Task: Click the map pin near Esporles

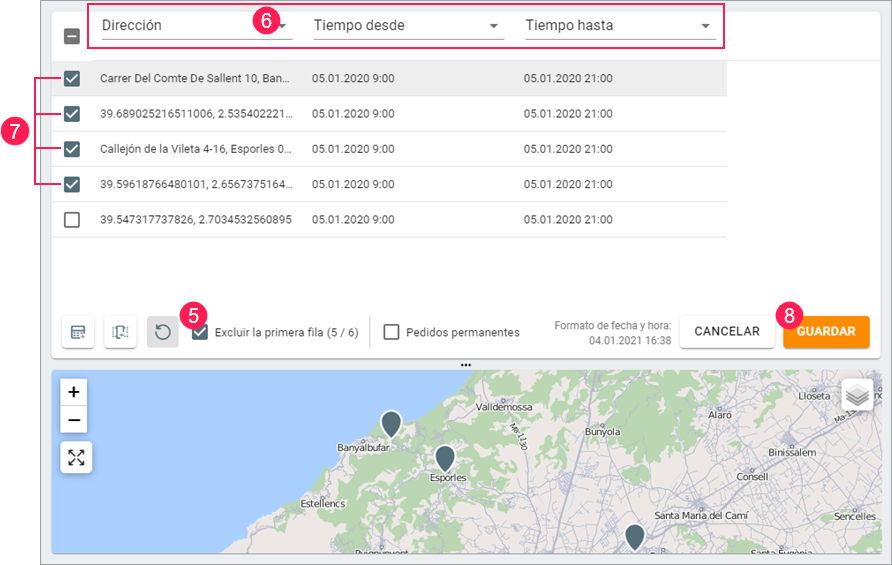Action: click(x=445, y=458)
